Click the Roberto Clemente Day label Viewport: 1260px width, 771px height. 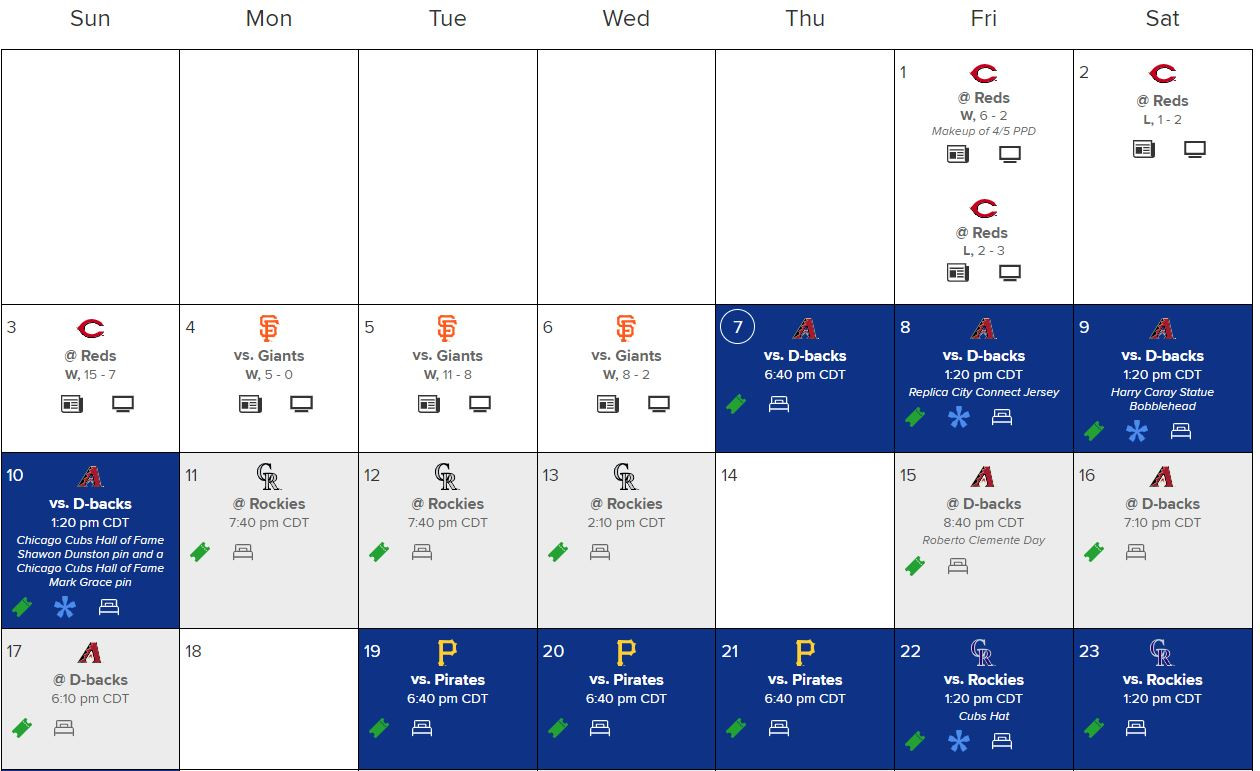(984, 540)
